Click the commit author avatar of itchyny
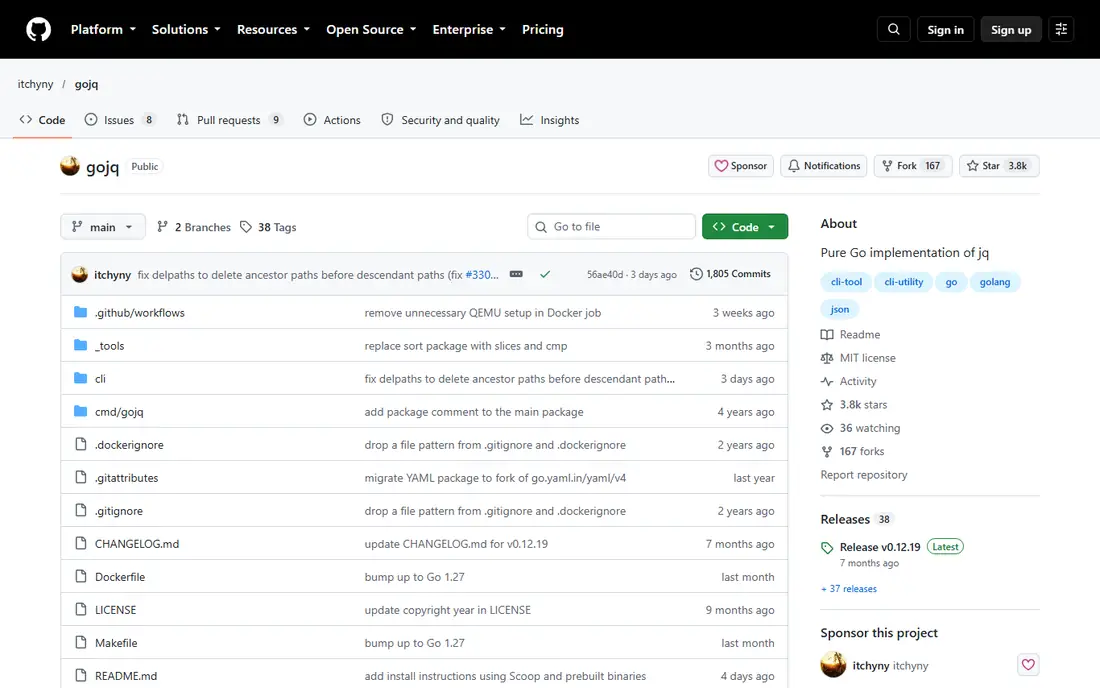This screenshot has height=688, width=1100. click(x=79, y=274)
